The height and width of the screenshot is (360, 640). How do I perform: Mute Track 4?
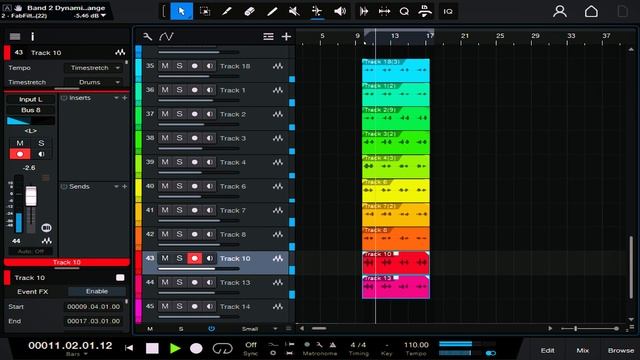tap(164, 162)
